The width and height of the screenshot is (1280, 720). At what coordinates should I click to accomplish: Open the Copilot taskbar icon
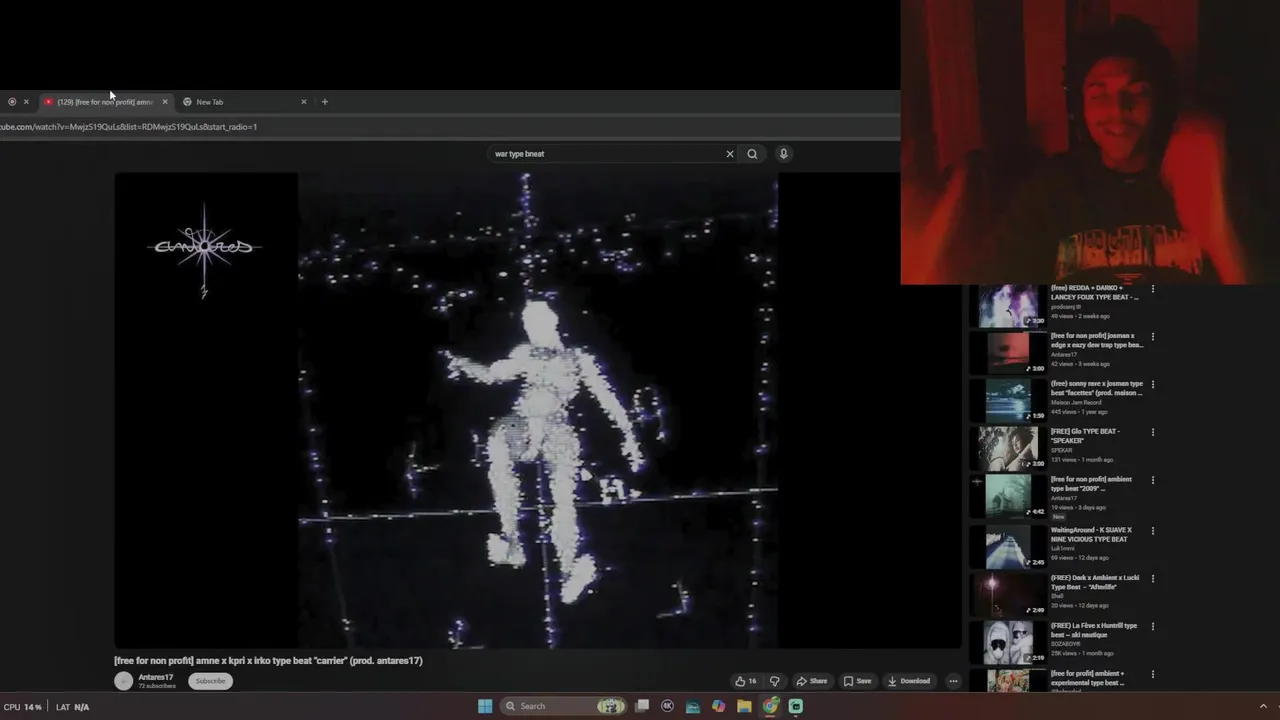pyautogui.click(x=718, y=706)
